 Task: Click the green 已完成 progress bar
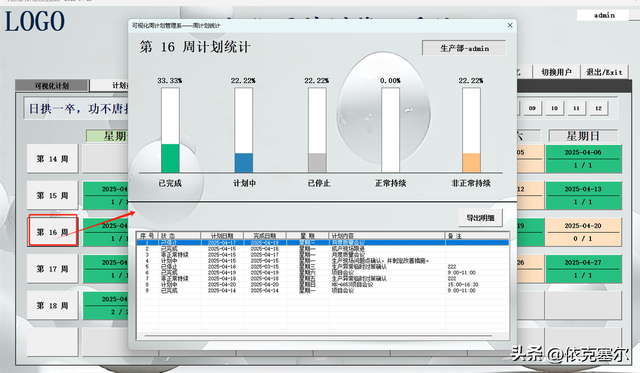[x=170, y=158]
